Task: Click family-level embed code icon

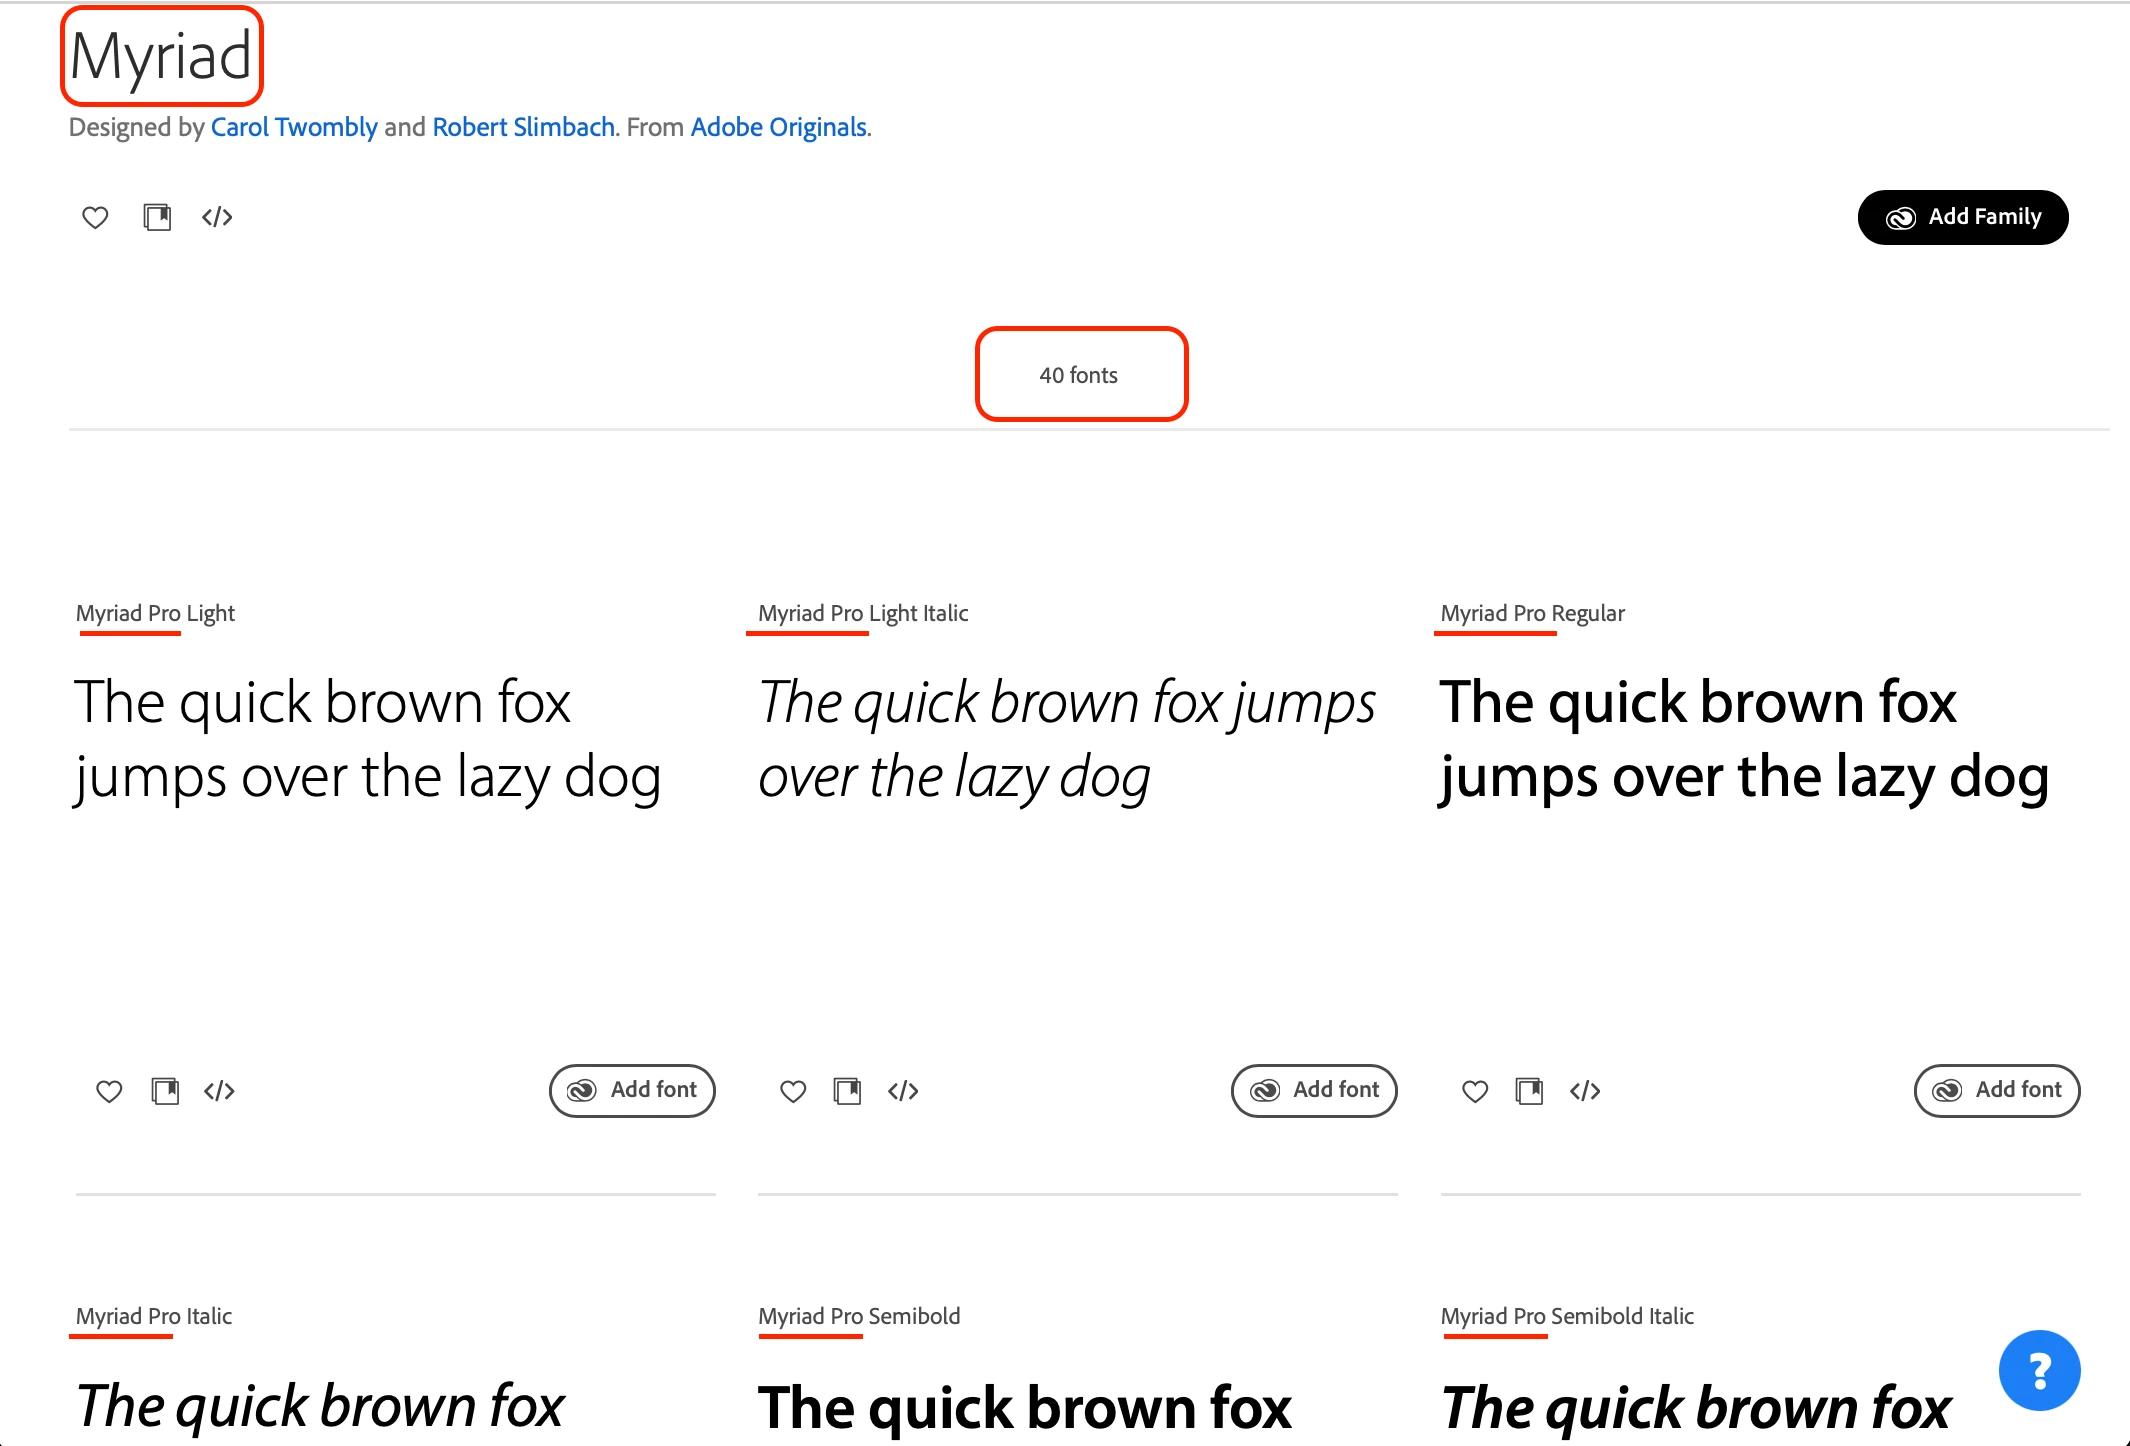Action: tap(217, 217)
